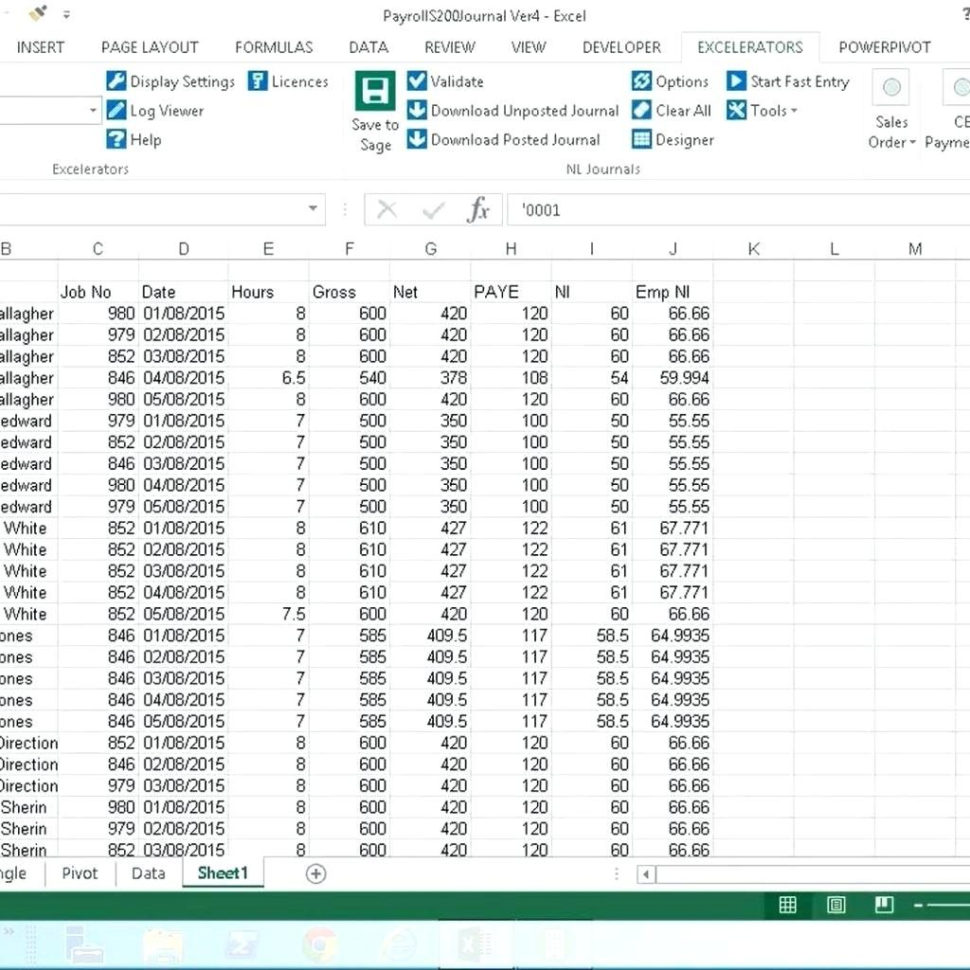The height and width of the screenshot is (970, 970).
Task: Switch to the Pivot sheet tab
Action: [x=80, y=873]
